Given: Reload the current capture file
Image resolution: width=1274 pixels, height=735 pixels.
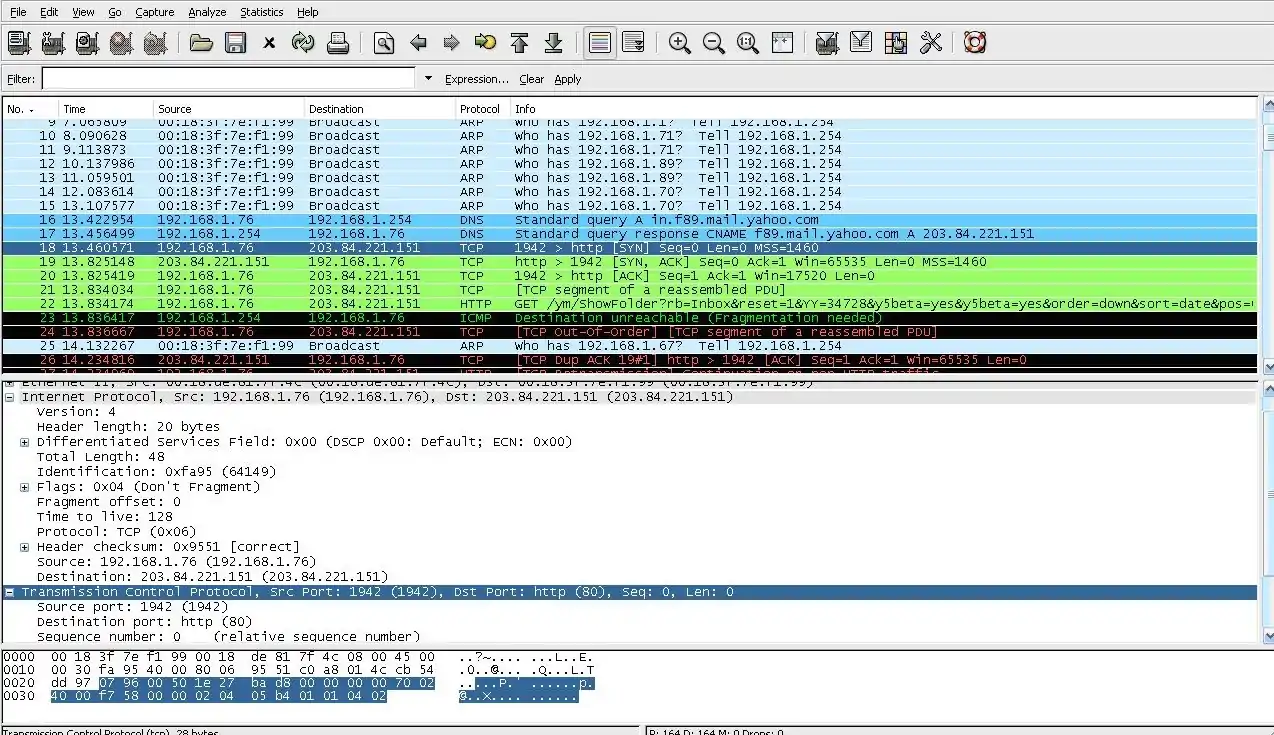Looking at the screenshot, I should point(303,43).
